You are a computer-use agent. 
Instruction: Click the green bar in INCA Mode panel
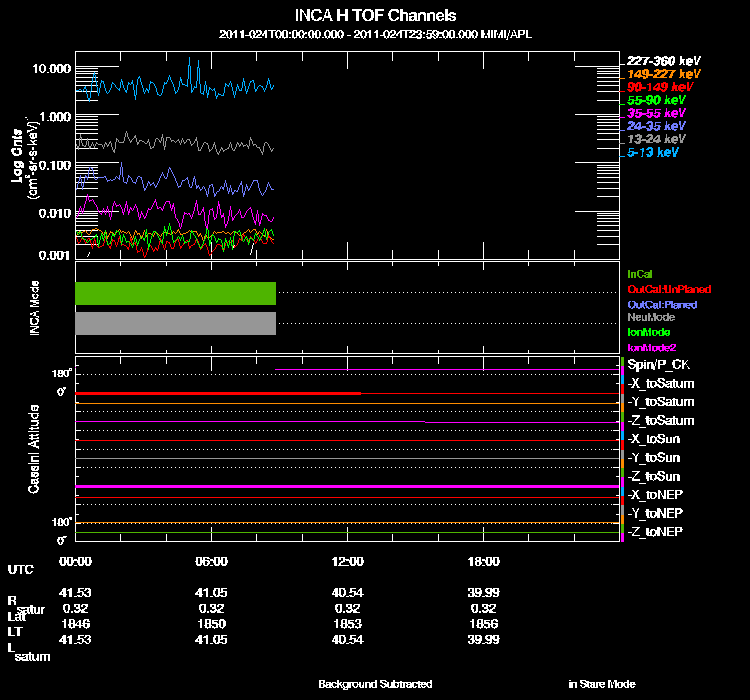tap(175, 293)
